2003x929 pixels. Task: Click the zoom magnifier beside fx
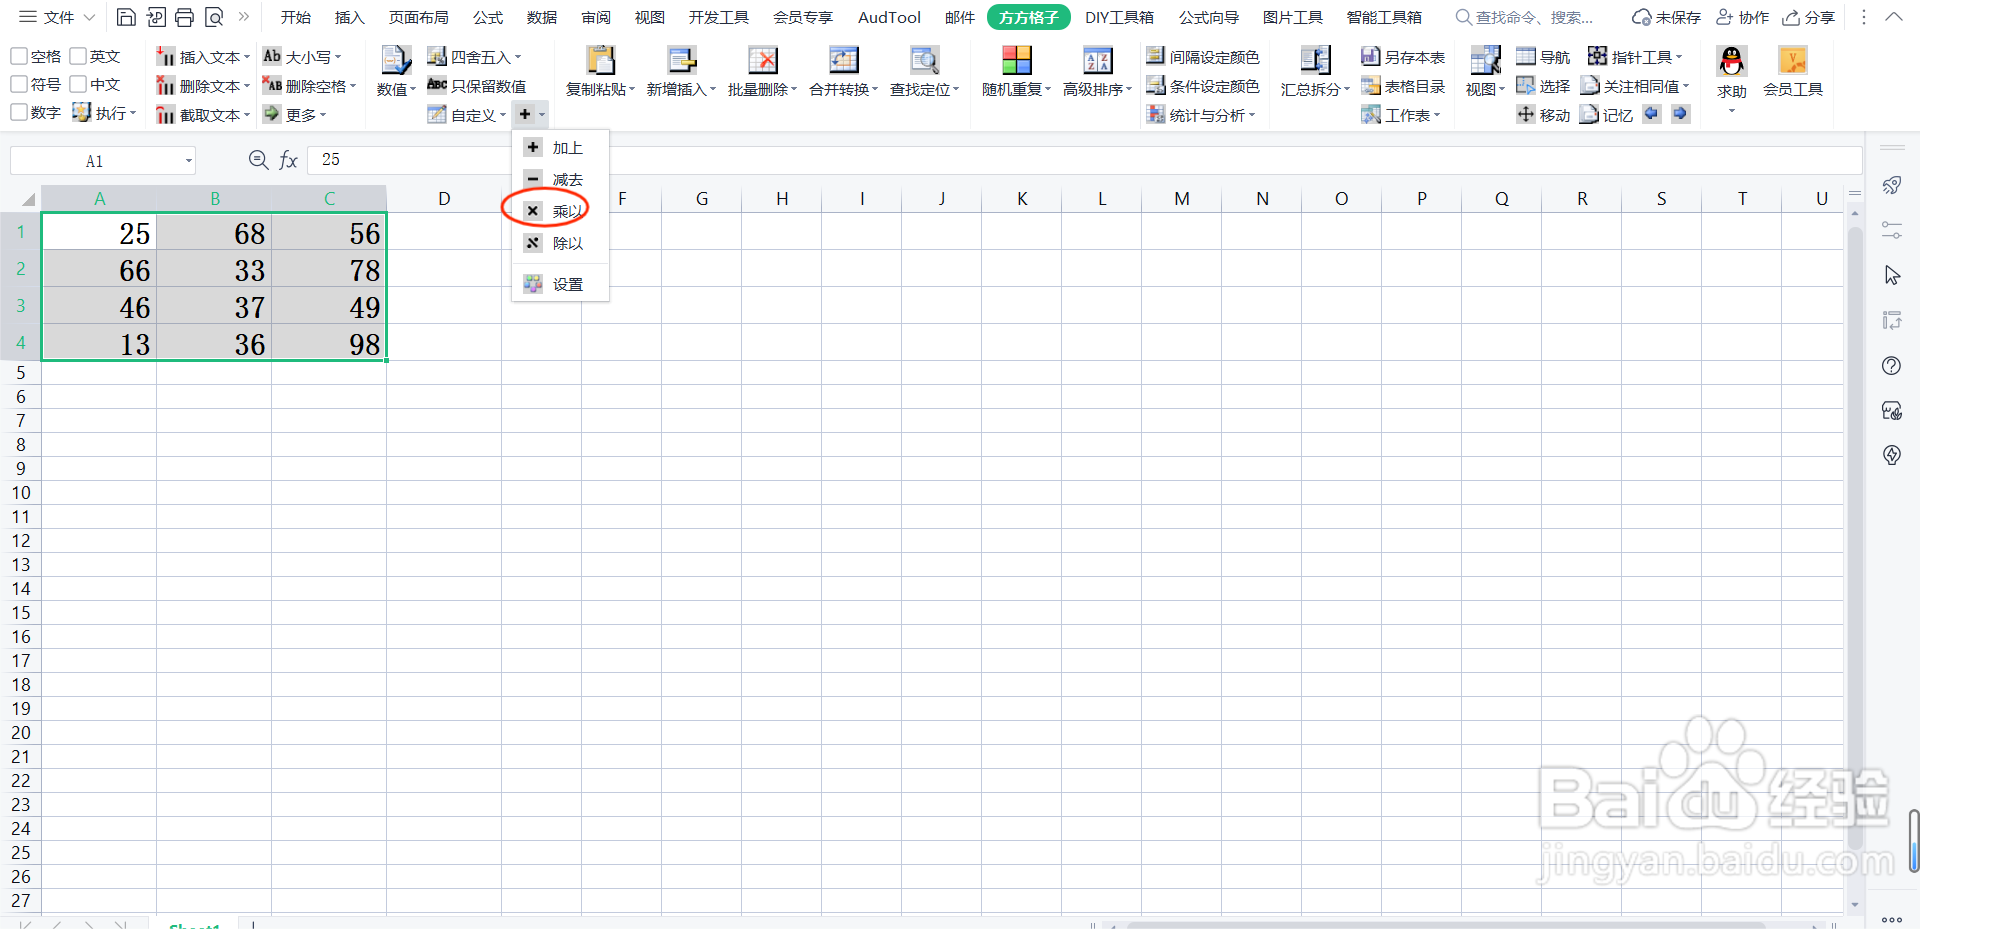pyautogui.click(x=258, y=160)
